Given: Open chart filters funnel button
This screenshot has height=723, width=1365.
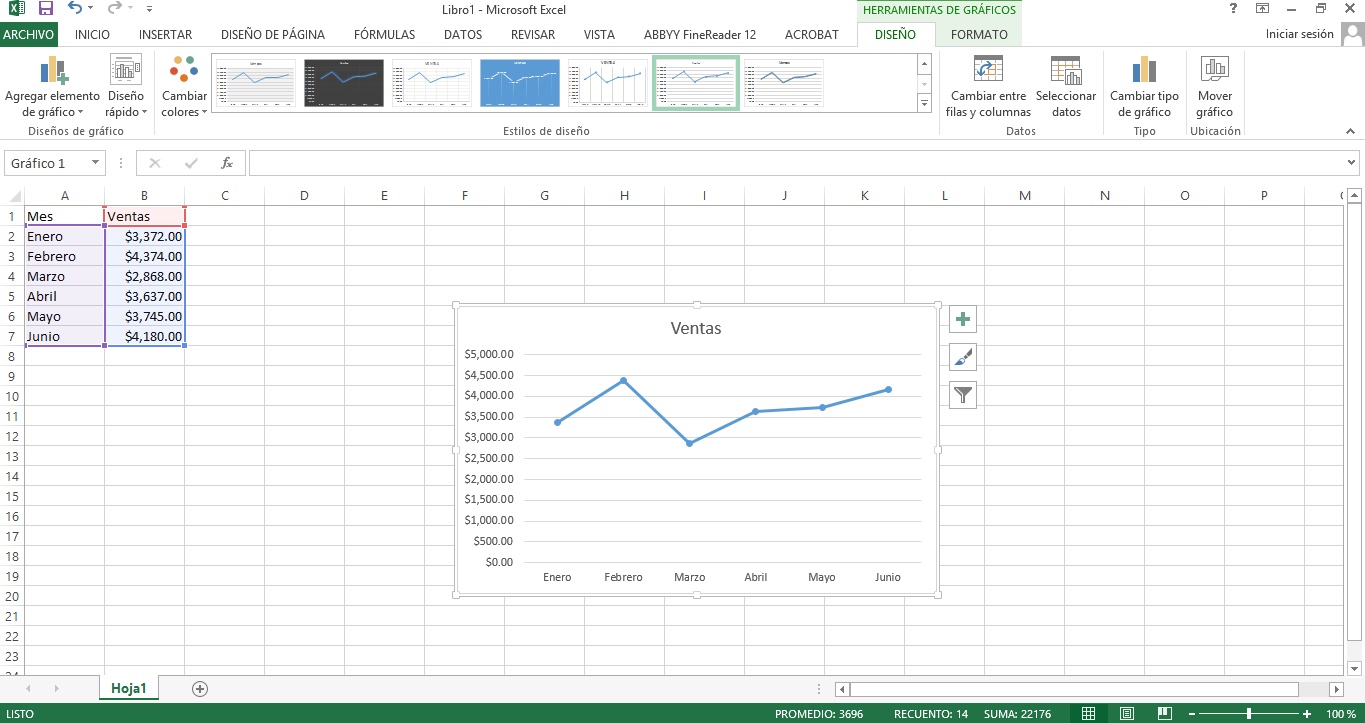Looking at the screenshot, I should pos(962,395).
